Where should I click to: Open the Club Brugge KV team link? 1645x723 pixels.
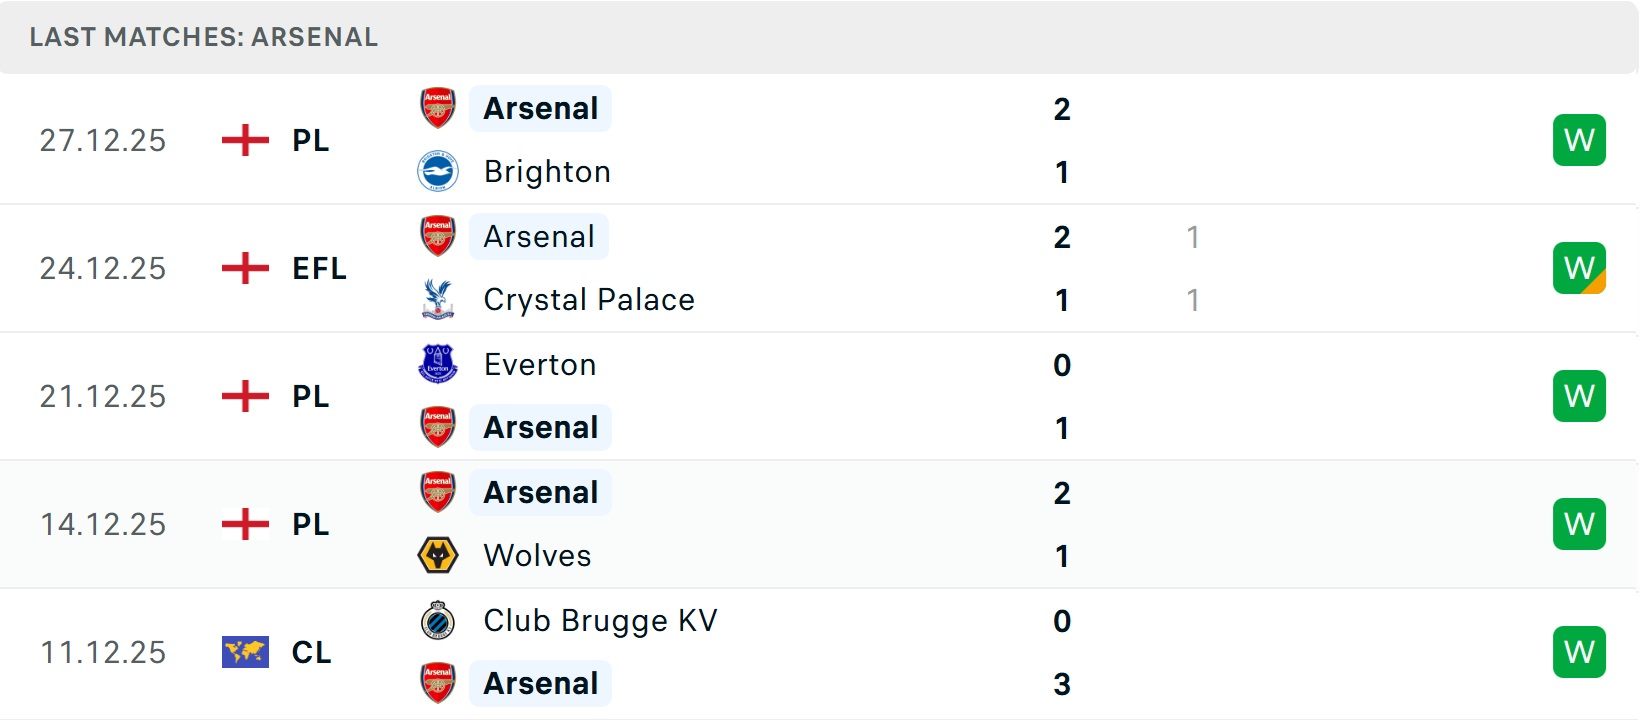pyautogui.click(x=600, y=621)
